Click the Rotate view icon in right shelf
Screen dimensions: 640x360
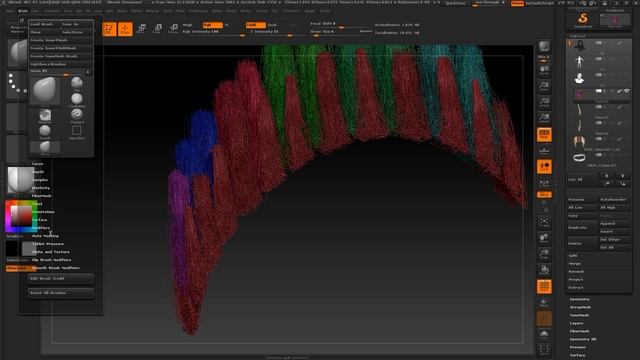point(544,270)
